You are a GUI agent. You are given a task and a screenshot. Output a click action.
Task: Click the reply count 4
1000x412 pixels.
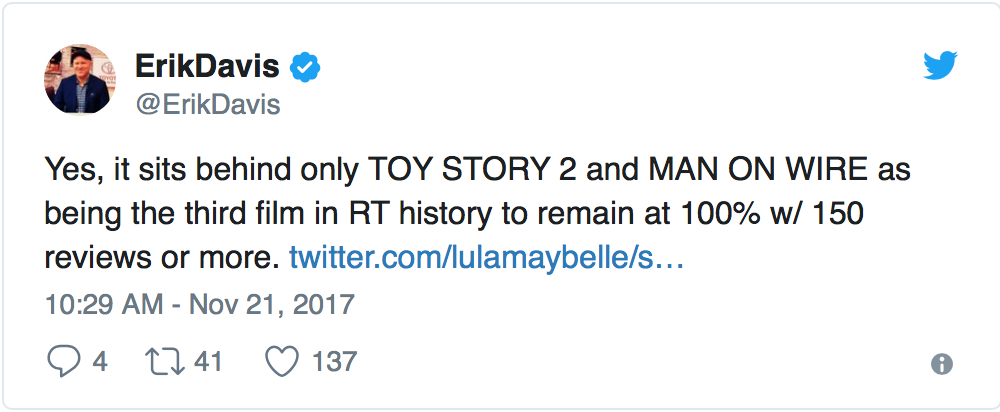pos(99,361)
